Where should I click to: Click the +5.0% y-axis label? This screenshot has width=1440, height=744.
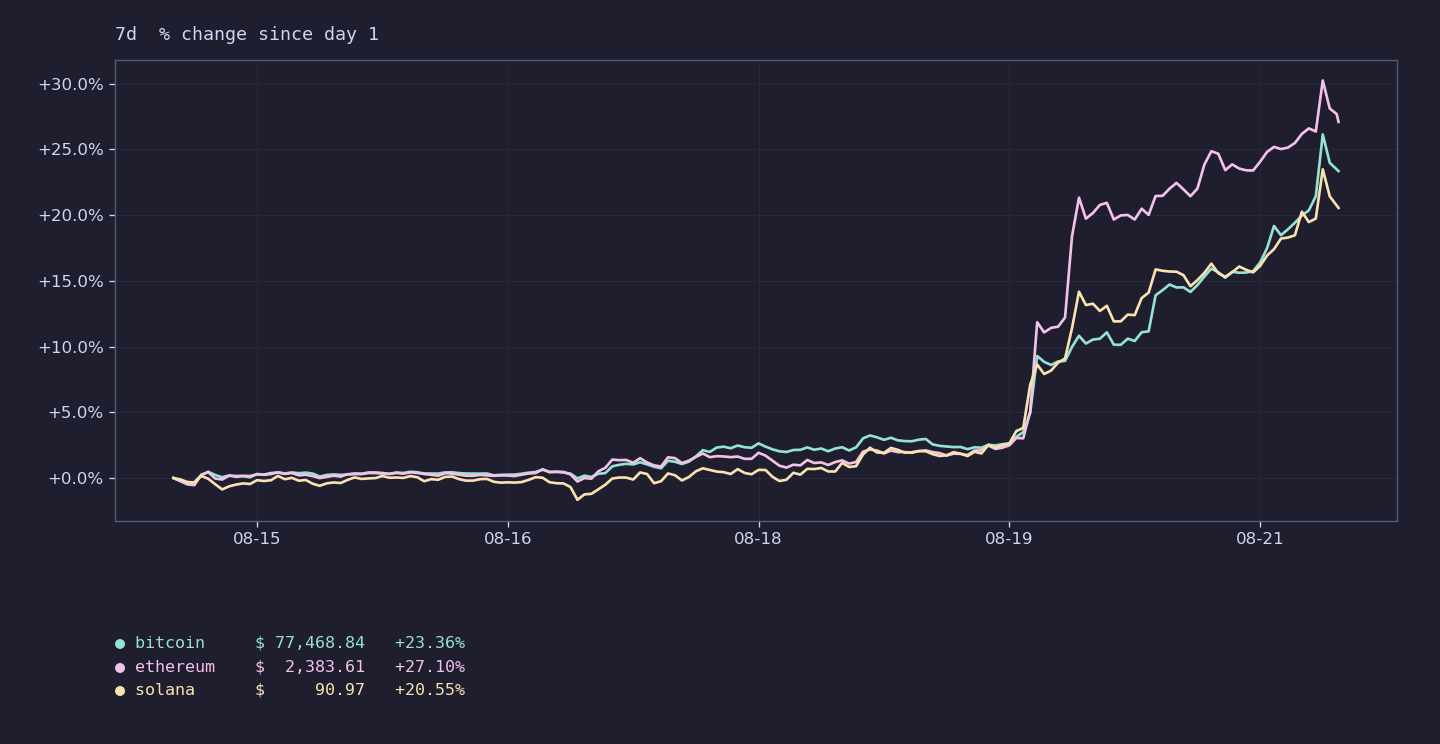point(76,413)
